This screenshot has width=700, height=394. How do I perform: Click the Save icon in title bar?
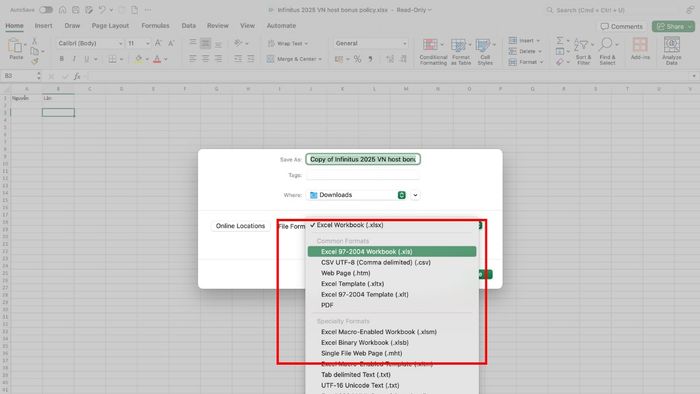76,10
